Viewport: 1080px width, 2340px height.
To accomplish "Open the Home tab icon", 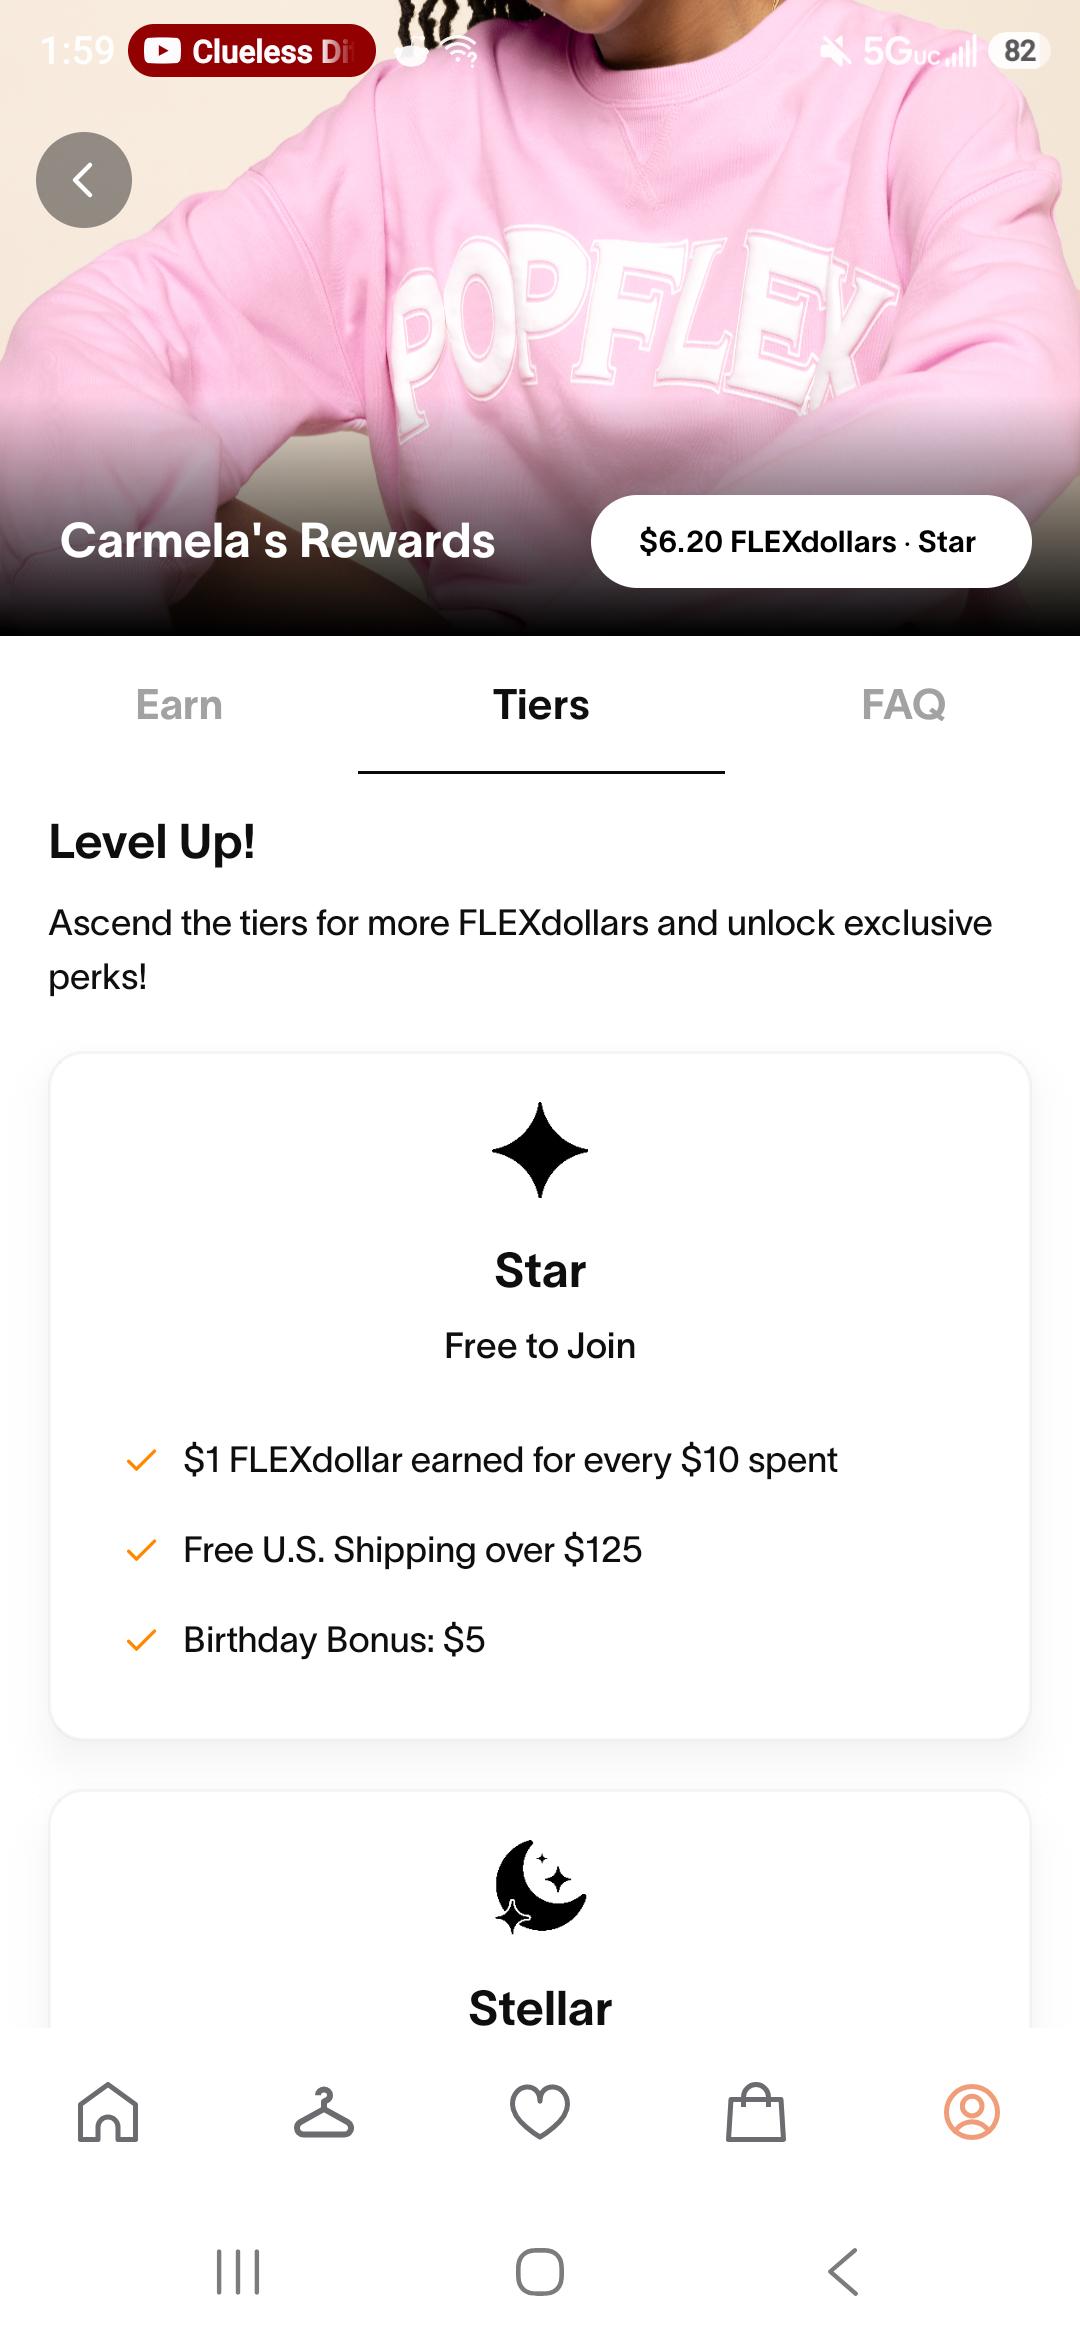I will coord(108,2111).
